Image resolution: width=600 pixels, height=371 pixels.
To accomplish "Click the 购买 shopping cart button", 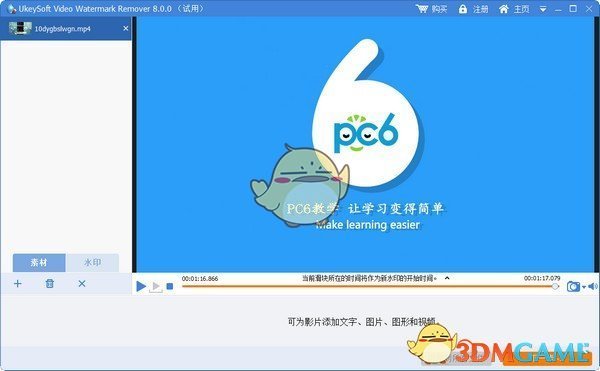I will [x=431, y=9].
